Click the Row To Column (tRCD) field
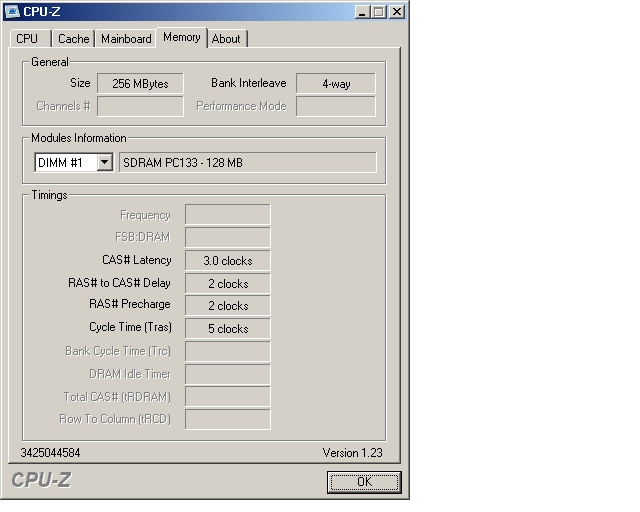The height and width of the screenshot is (512, 640). pyautogui.click(x=228, y=419)
